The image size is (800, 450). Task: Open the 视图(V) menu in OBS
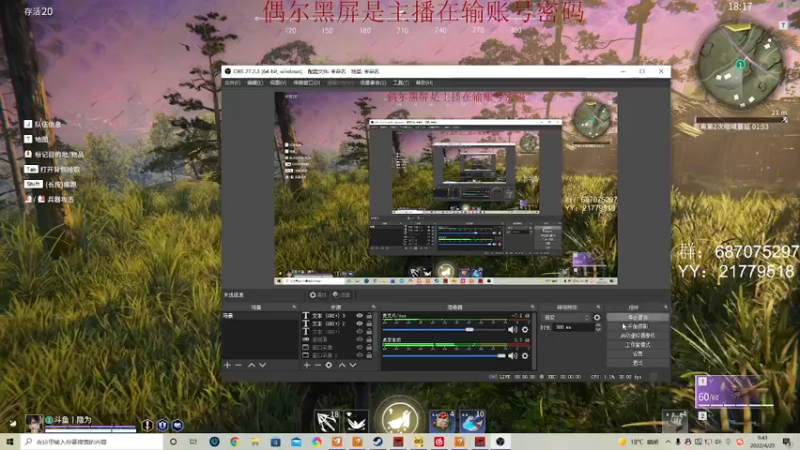click(278, 83)
